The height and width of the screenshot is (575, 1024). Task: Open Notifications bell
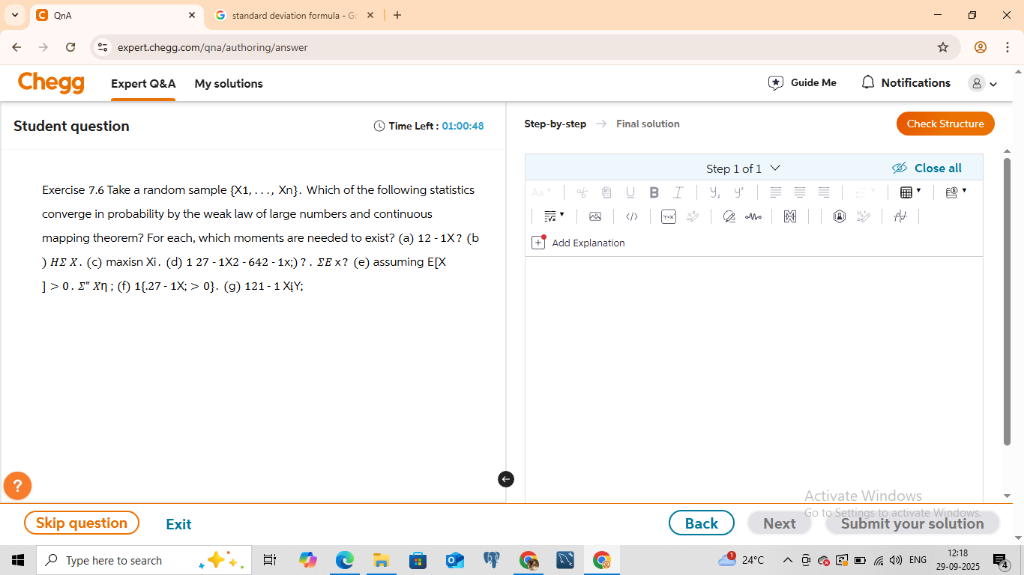click(905, 82)
